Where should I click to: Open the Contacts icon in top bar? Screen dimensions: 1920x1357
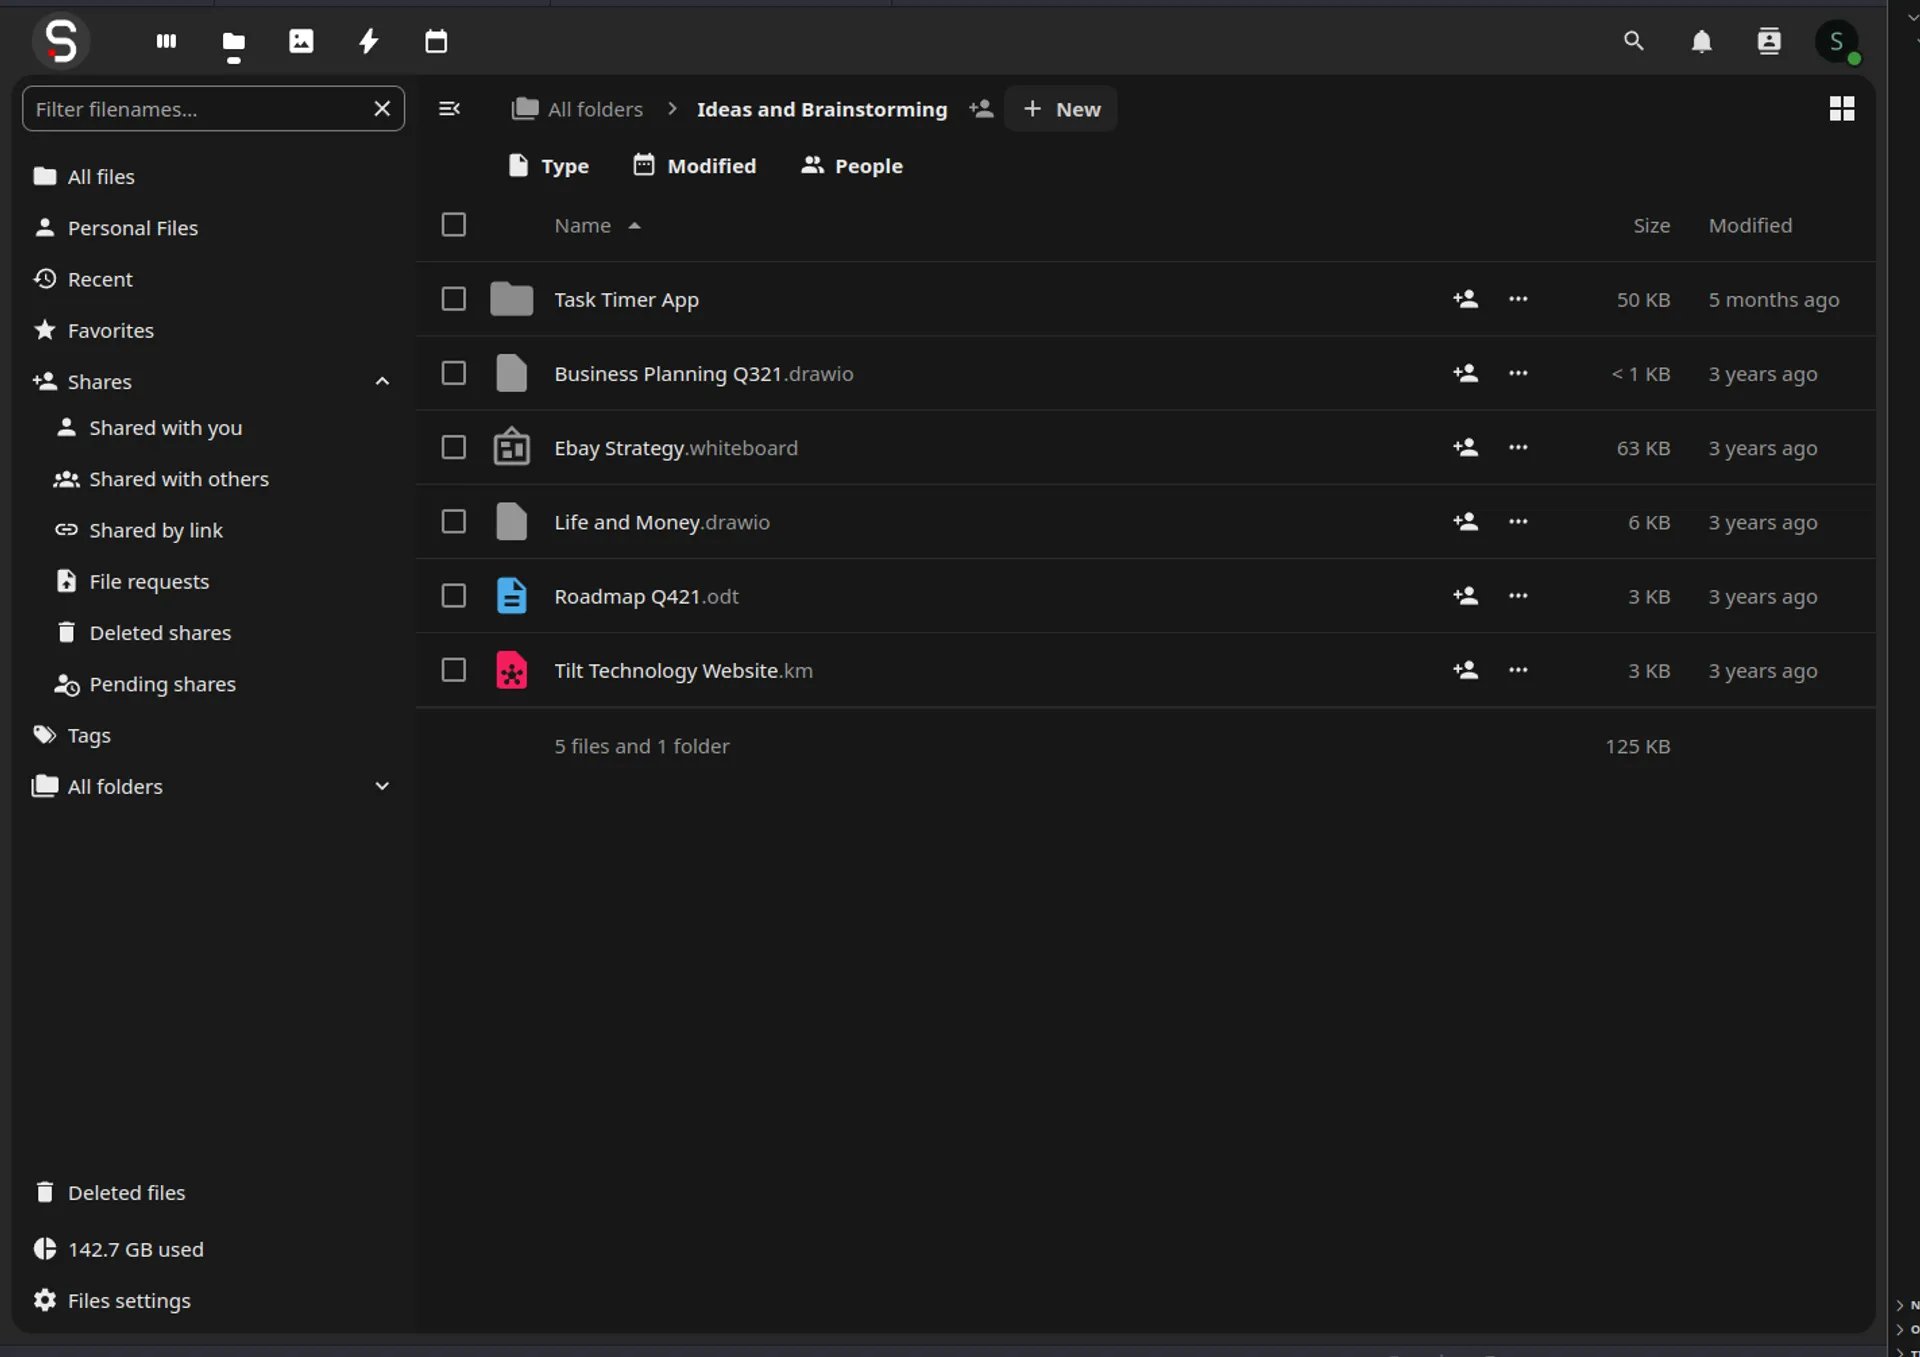click(x=1769, y=41)
